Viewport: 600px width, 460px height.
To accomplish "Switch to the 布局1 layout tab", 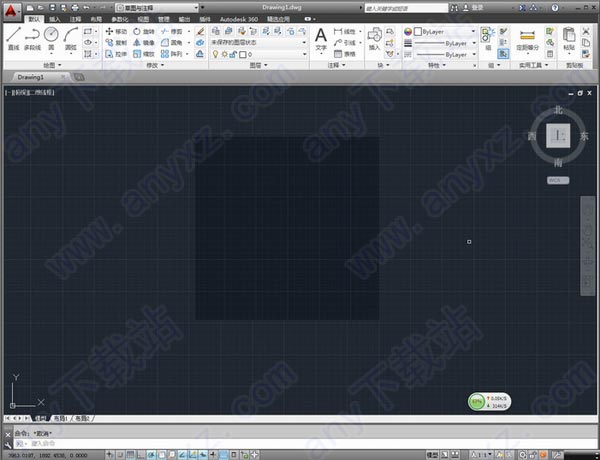I will point(61,419).
